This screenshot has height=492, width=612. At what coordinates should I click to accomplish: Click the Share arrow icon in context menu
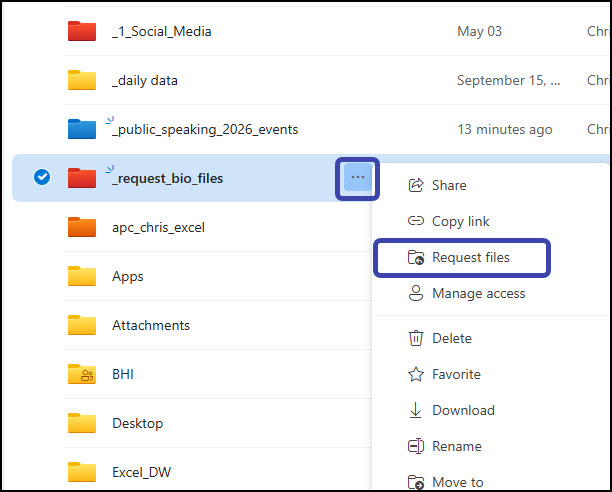pyautogui.click(x=416, y=185)
